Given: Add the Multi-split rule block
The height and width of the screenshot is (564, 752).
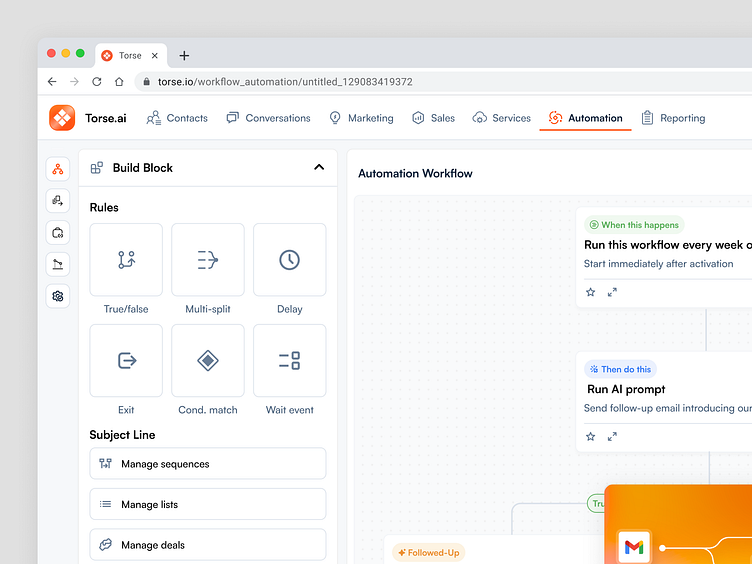Looking at the screenshot, I should point(208,259).
